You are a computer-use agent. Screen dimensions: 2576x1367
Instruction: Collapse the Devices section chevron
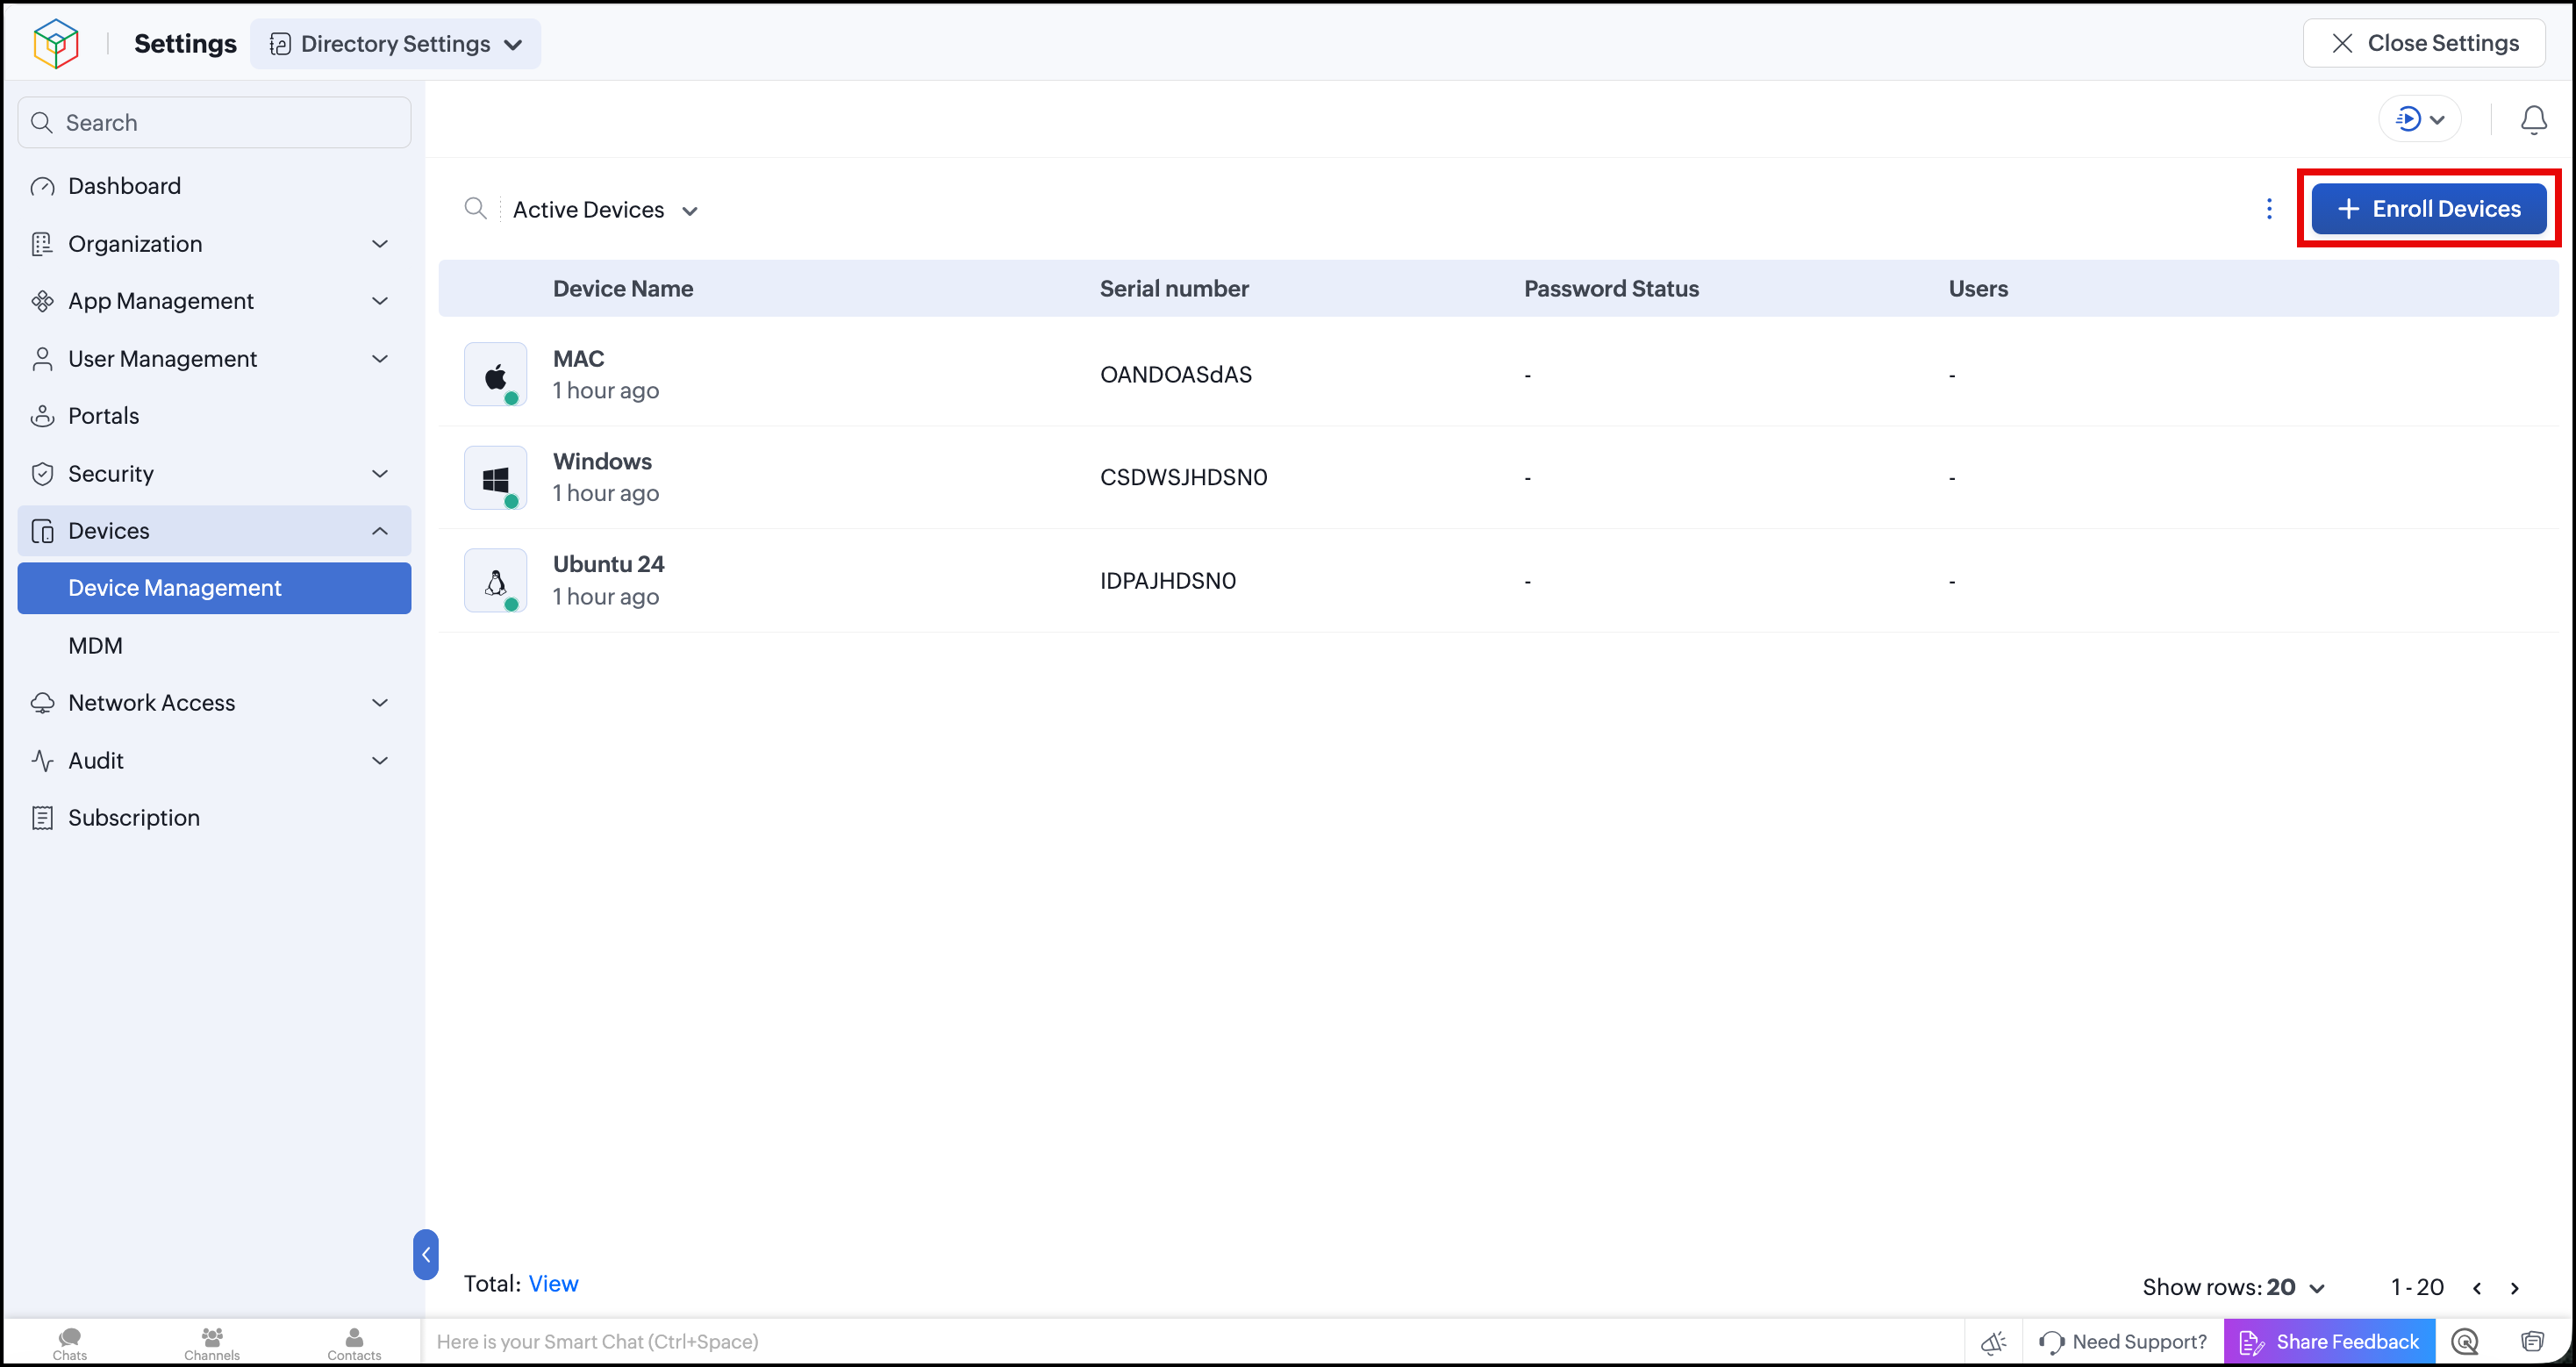380,531
